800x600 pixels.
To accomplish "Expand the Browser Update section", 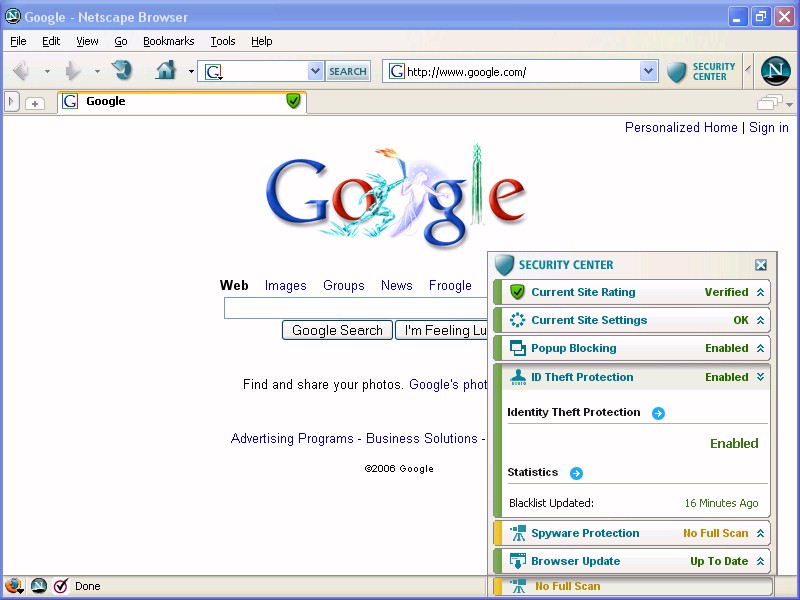I will click(760, 561).
